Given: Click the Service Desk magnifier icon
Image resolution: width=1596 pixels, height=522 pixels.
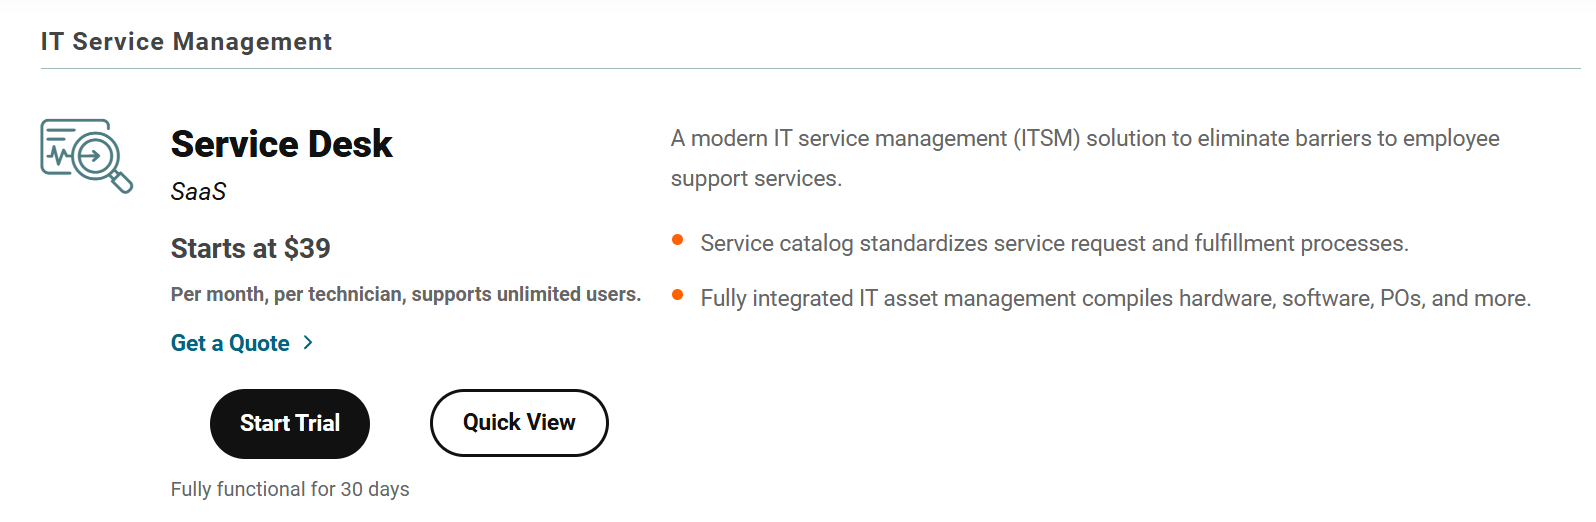Looking at the screenshot, I should pyautogui.click(x=87, y=156).
